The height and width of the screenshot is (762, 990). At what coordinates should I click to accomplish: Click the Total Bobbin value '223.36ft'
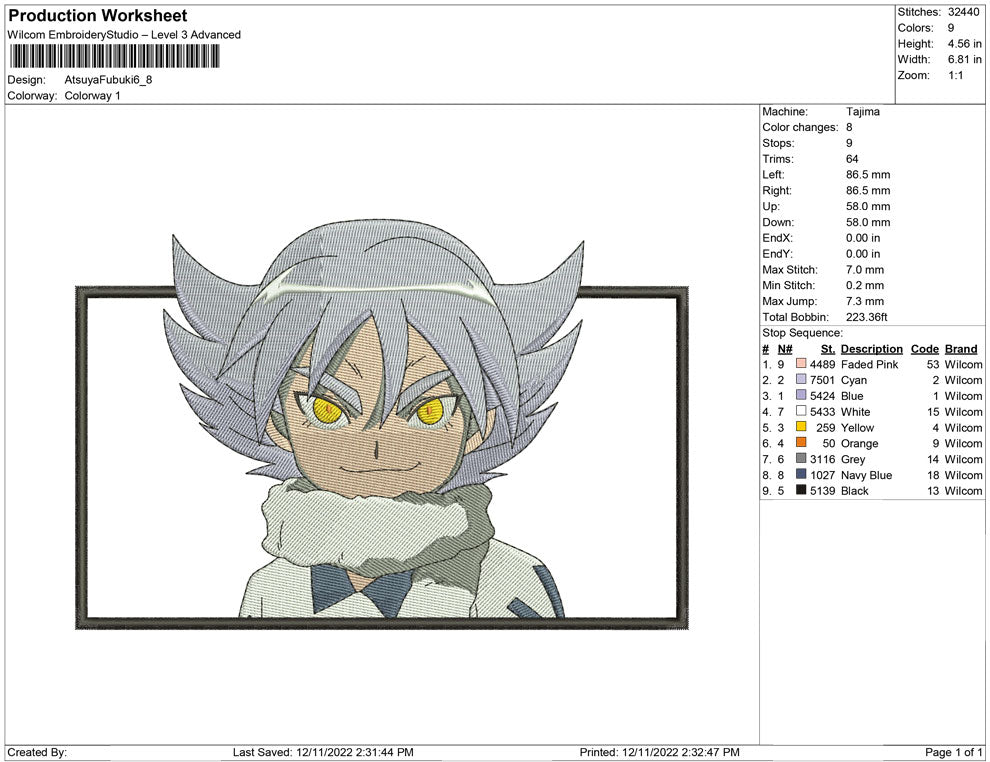click(x=867, y=317)
